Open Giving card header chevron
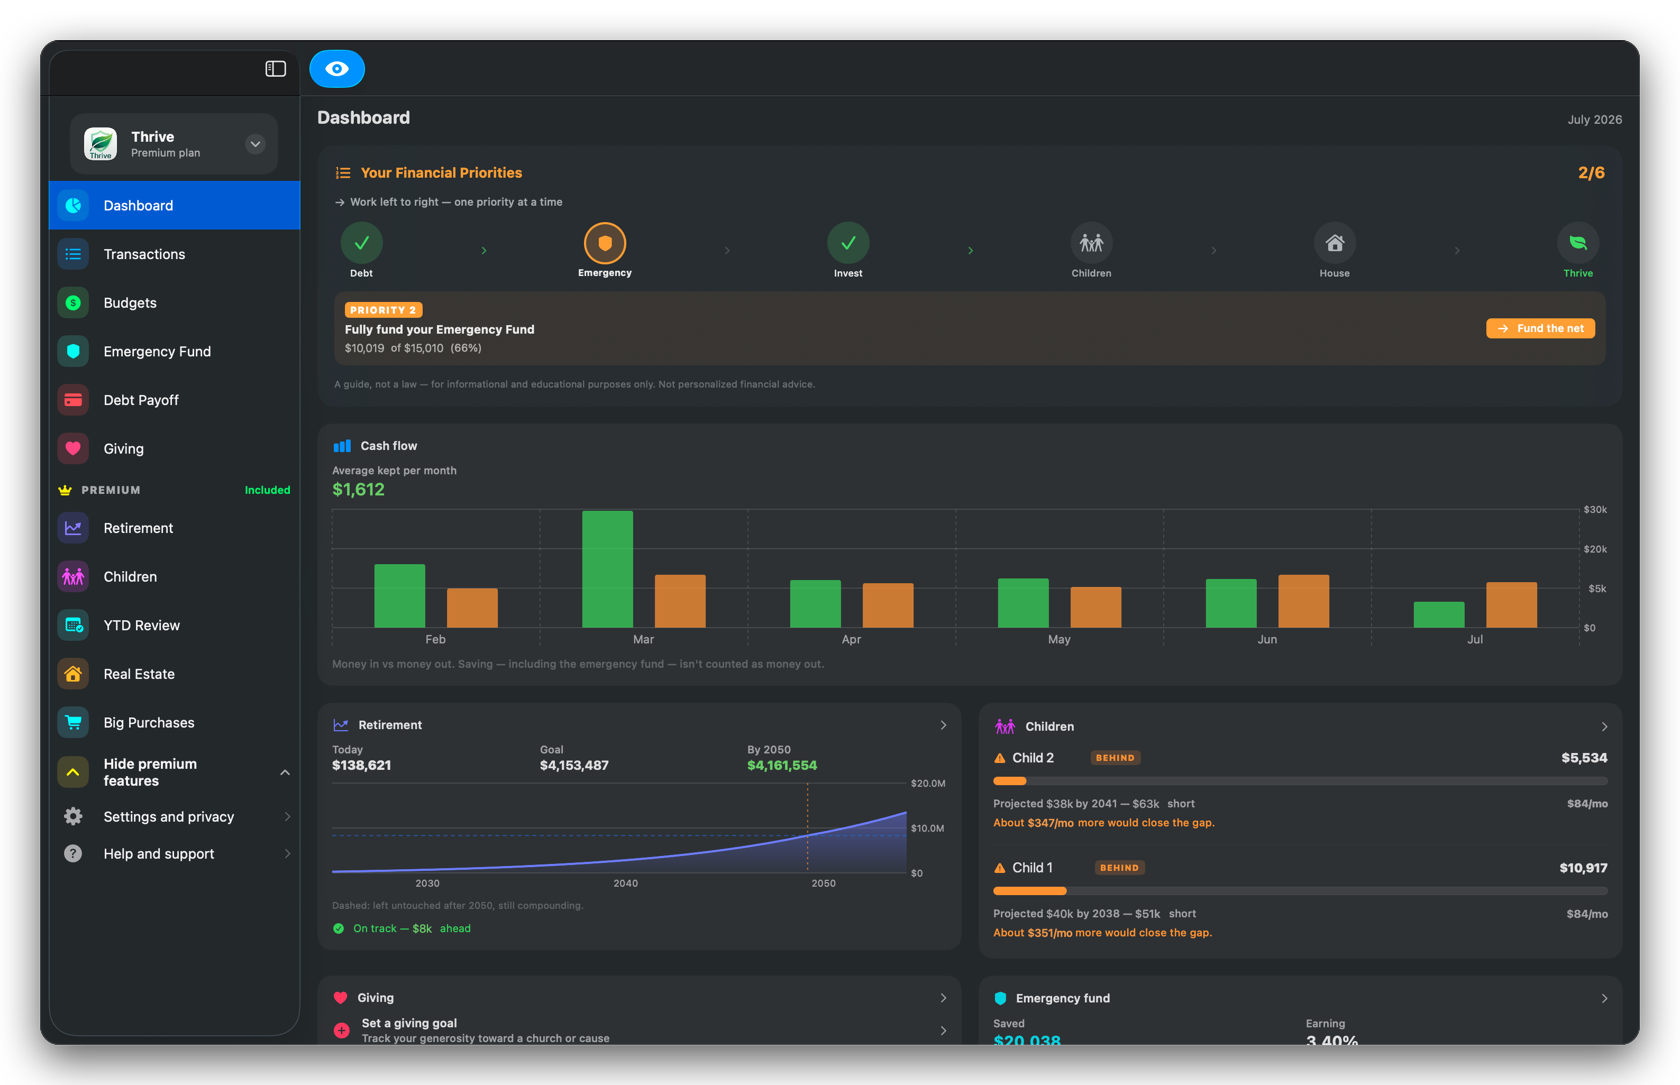Screen dimensions: 1680x1085 (943, 998)
